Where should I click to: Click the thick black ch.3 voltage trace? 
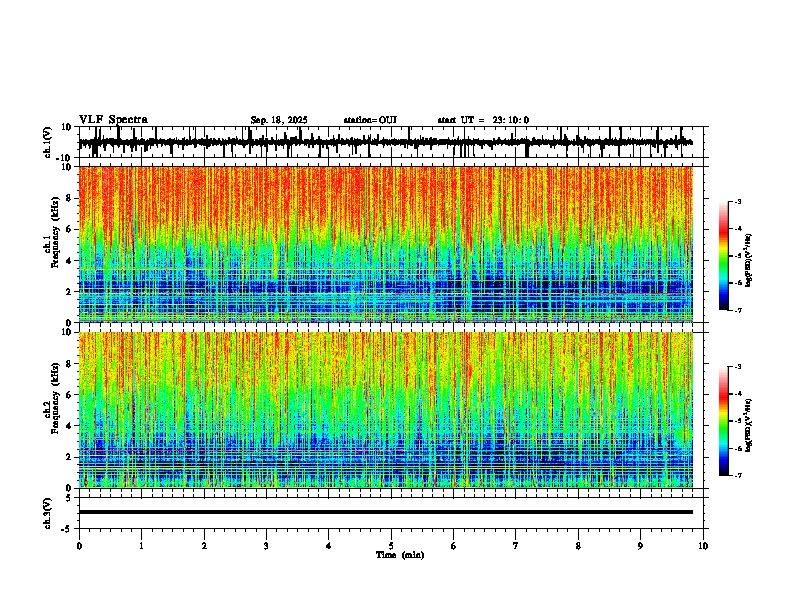pos(386,512)
